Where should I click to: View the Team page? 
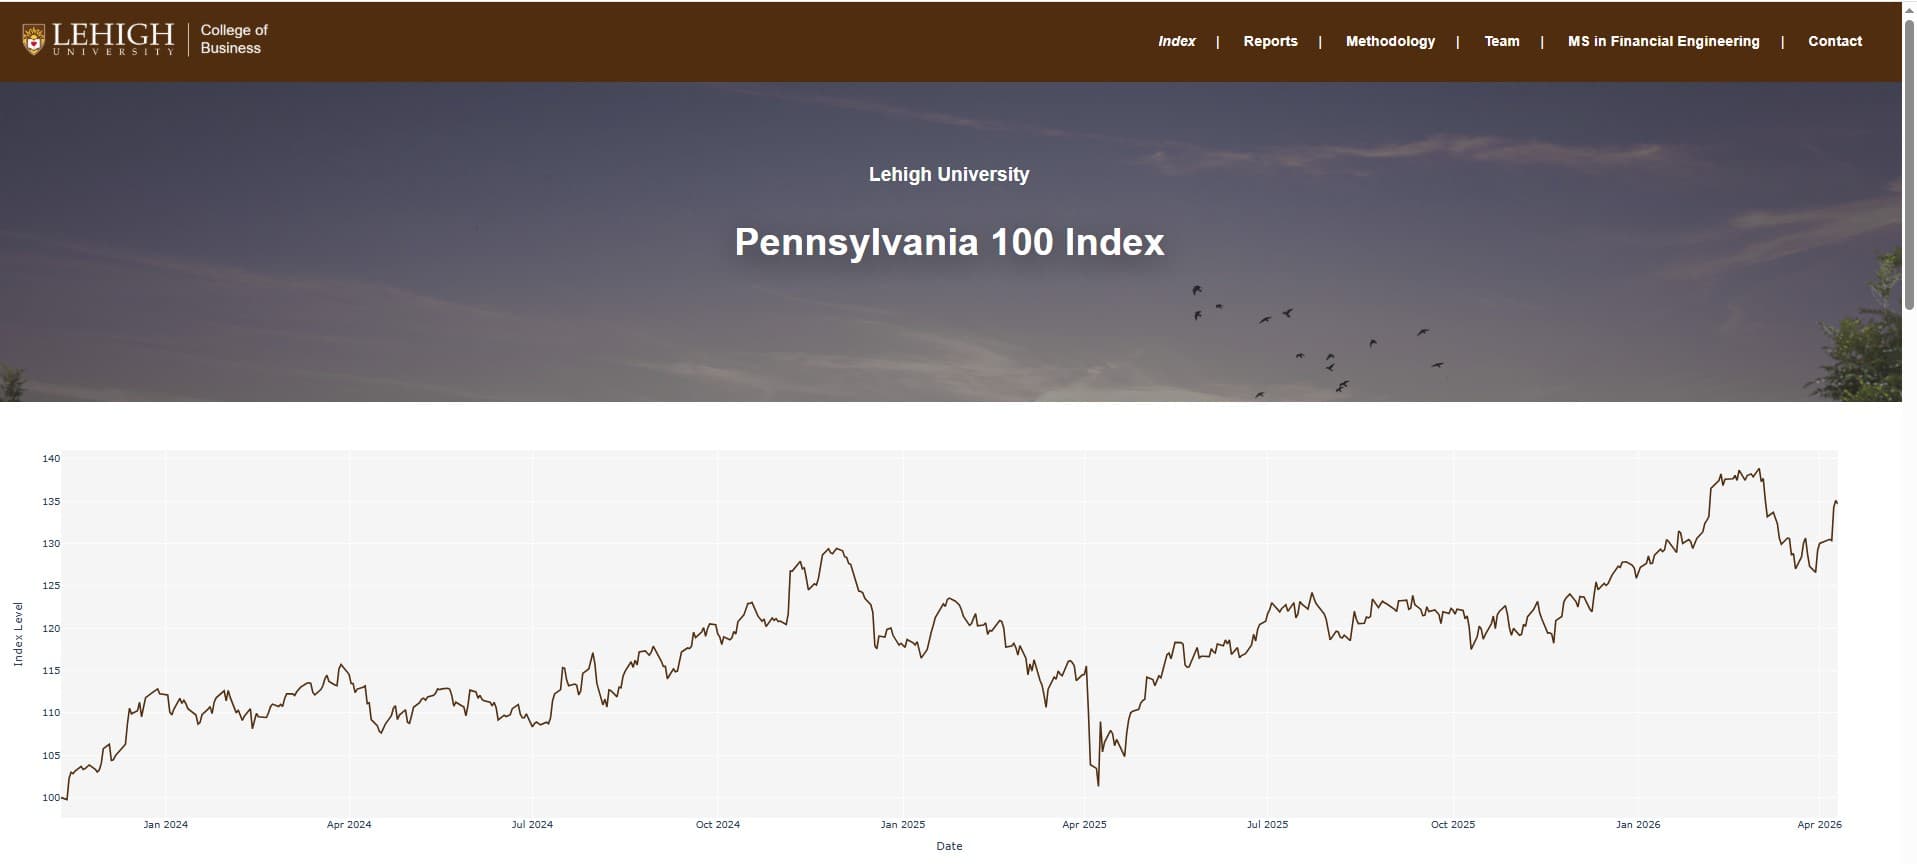pyautogui.click(x=1501, y=41)
